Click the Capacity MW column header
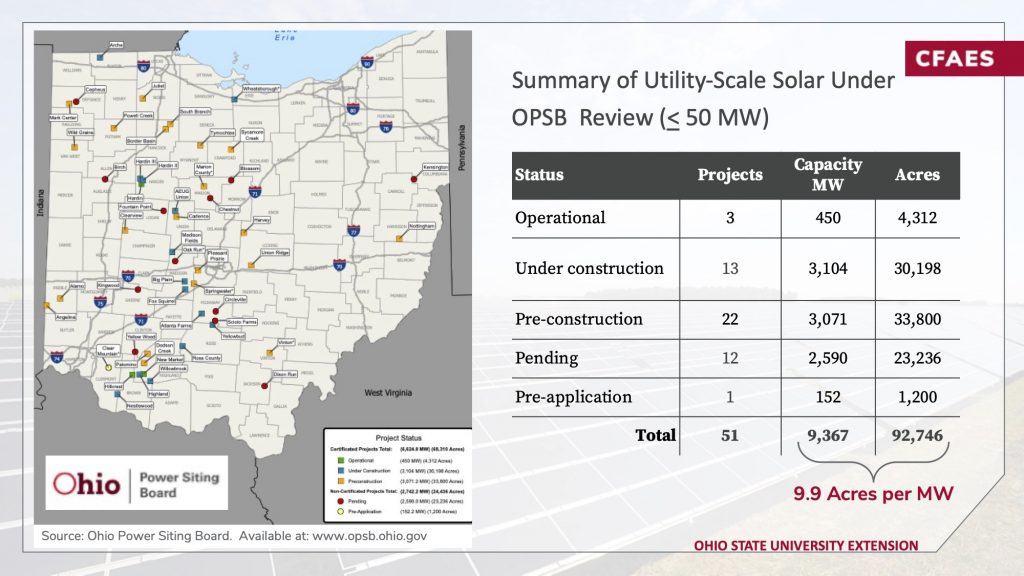This screenshot has width=1024, height=576. [827, 174]
